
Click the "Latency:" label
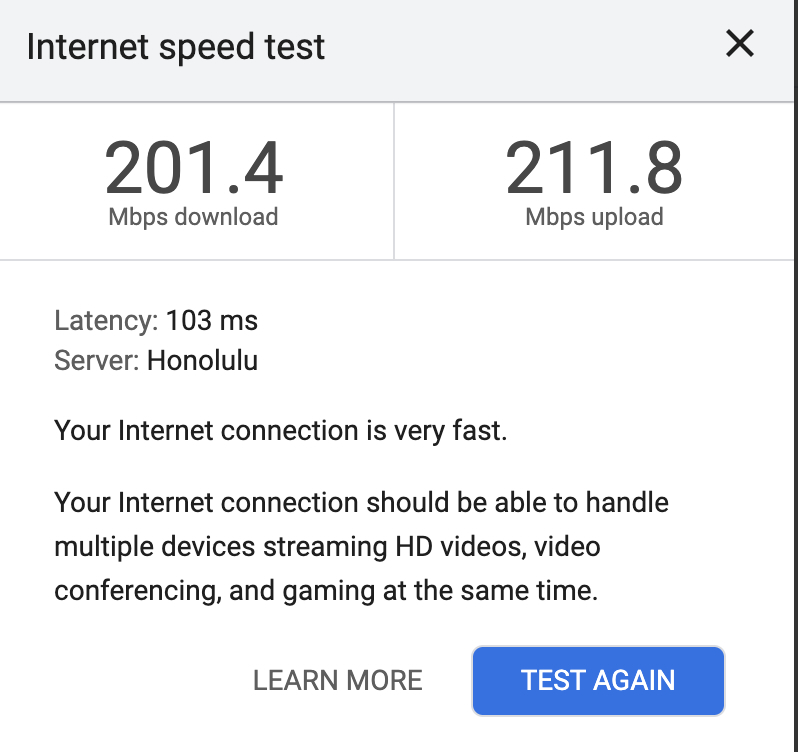coord(106,321)
